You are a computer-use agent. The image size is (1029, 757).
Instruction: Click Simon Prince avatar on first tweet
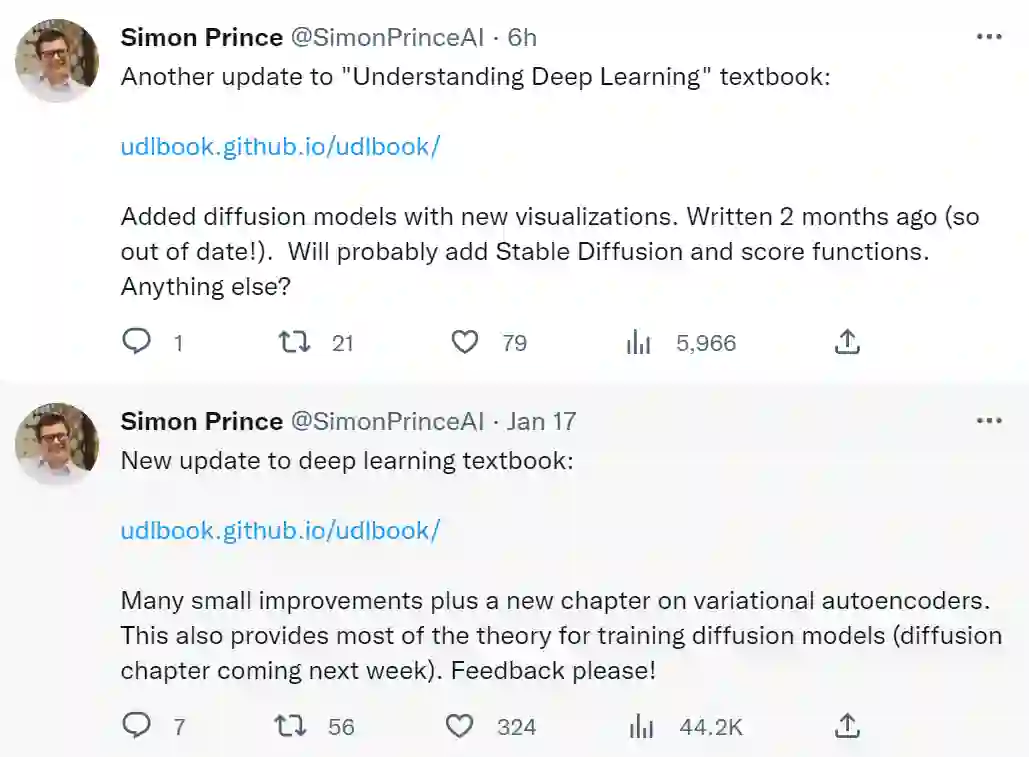pyautogui.click(x=57, y=60)
